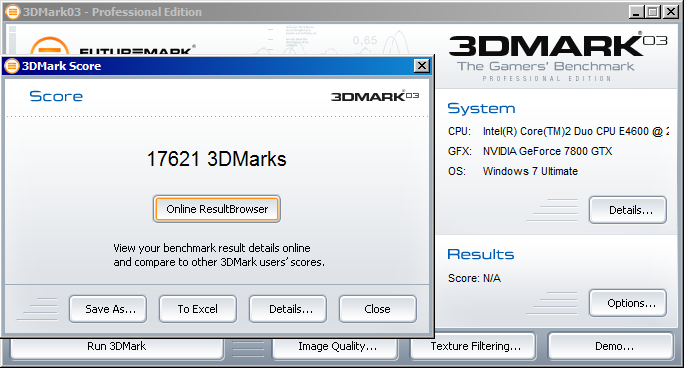Click the 3DMark Score dialog title icon
The height and width of the screenshot is (368, 684).
pyautogui.click(x=12, y=66)
